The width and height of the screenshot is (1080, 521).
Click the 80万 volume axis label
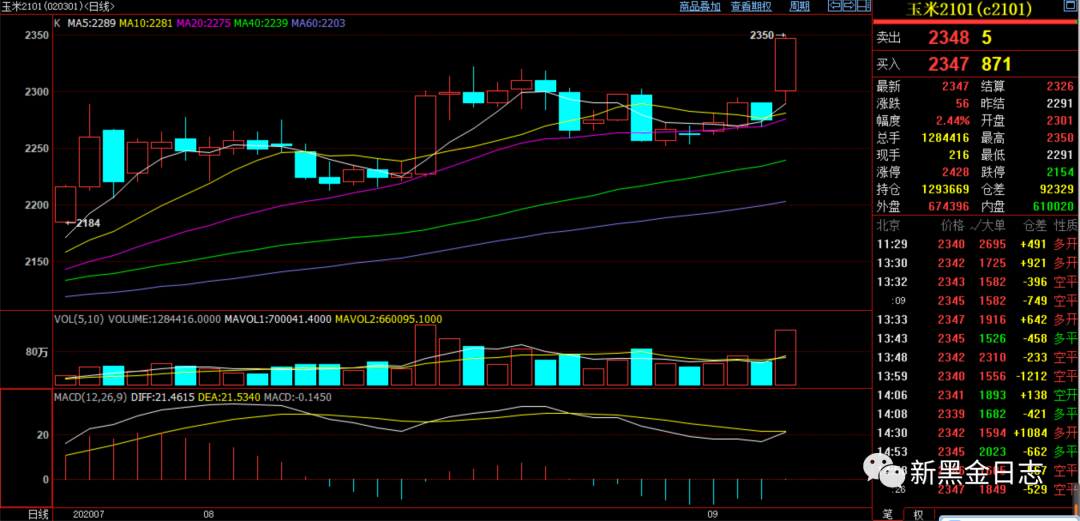click(x=38, y=353)
